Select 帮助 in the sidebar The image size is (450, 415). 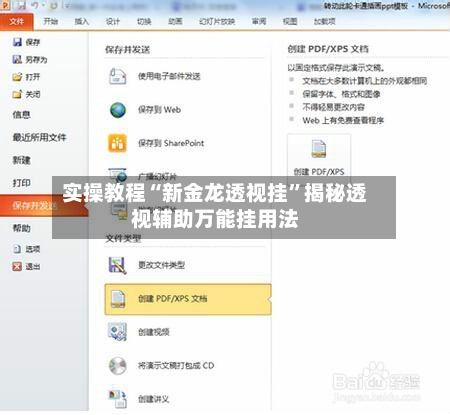[x=21, y=228]
